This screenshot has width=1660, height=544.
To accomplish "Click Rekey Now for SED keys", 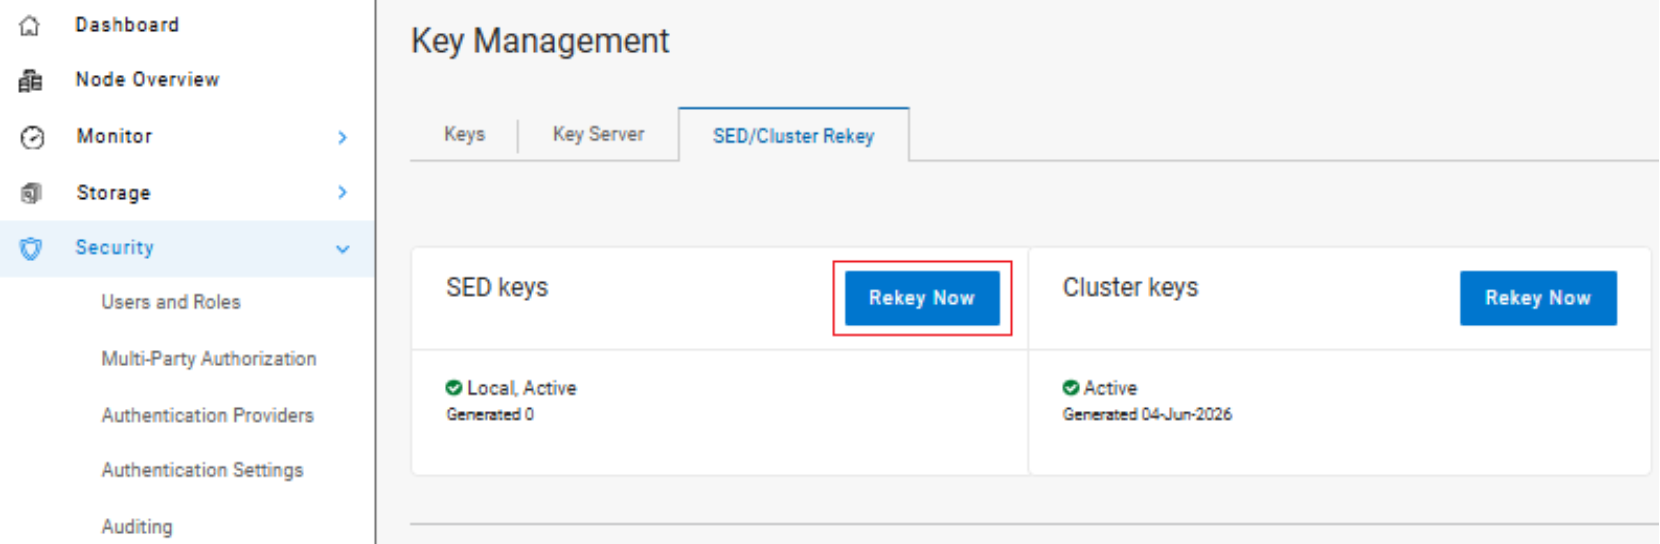I will (922, 298).
